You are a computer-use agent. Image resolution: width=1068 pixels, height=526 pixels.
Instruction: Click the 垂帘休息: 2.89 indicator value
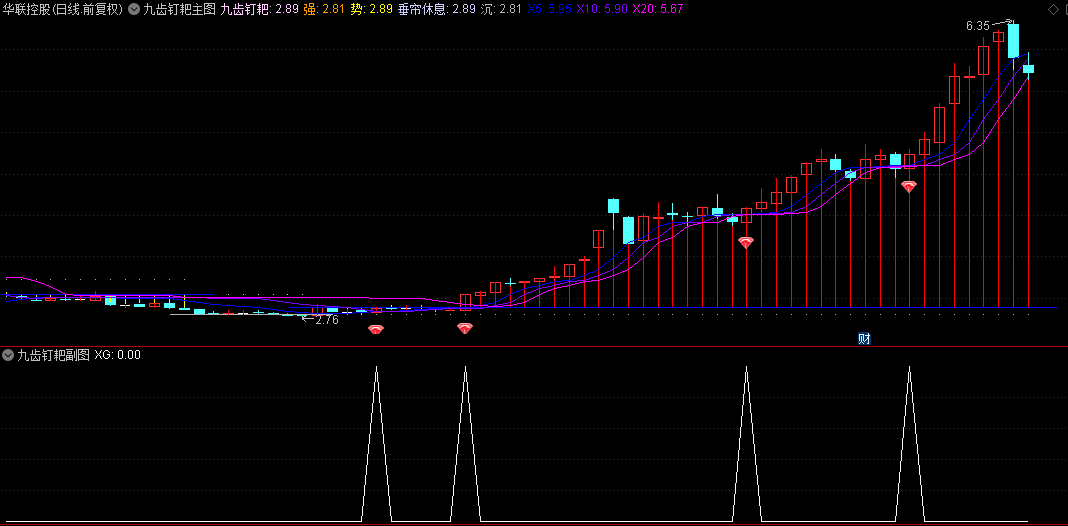point(437,10)
